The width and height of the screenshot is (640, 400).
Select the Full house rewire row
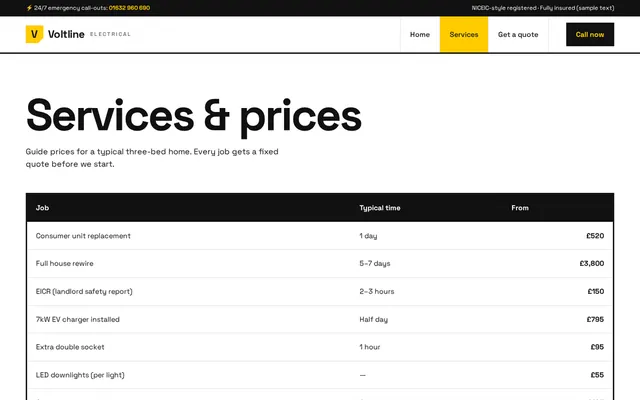320,264
